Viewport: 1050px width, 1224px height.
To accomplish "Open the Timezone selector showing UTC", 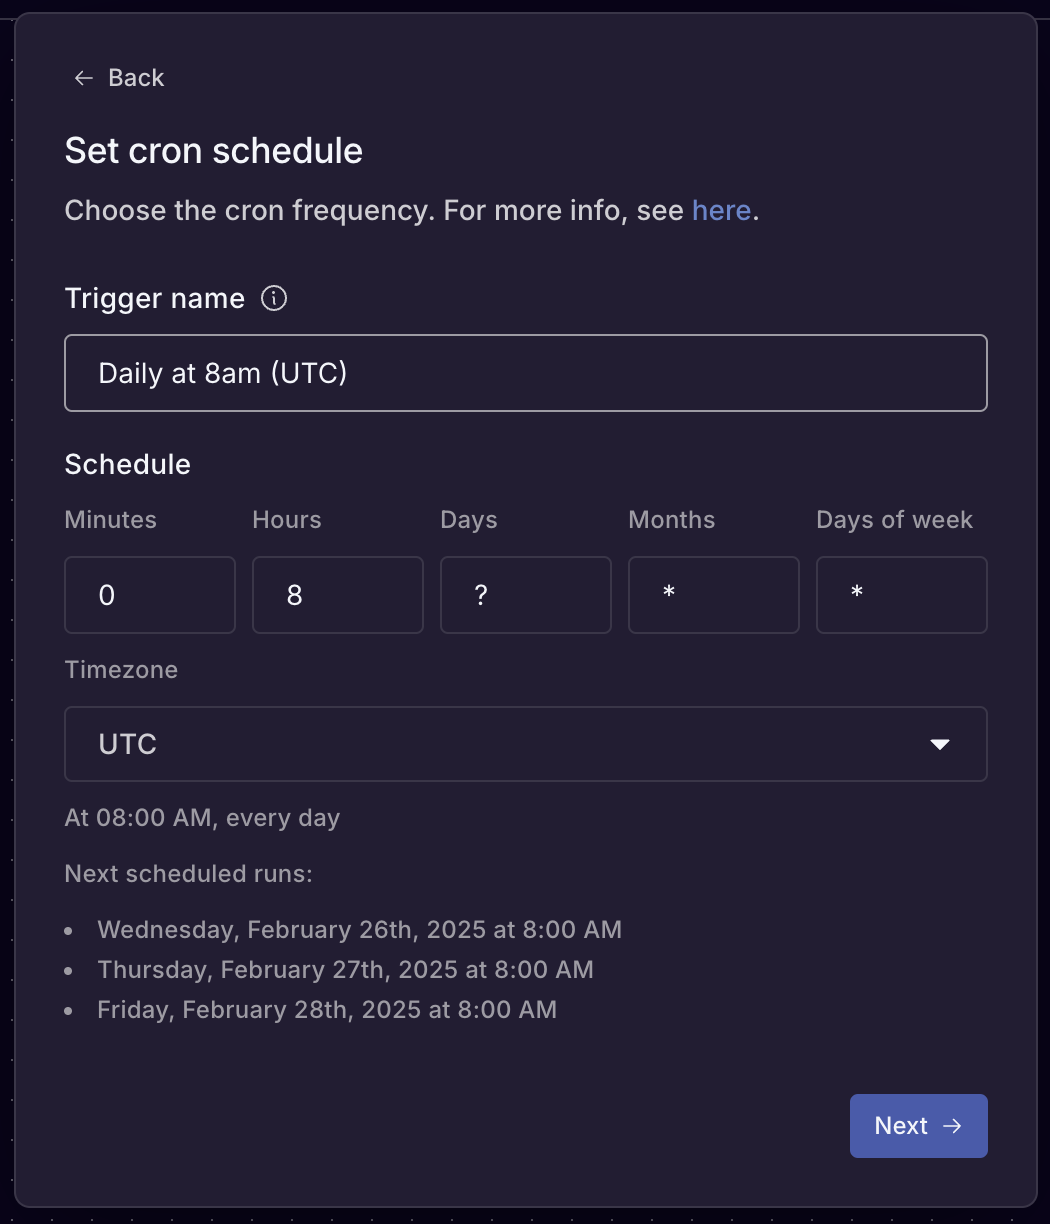I will (x=526, y=744).
